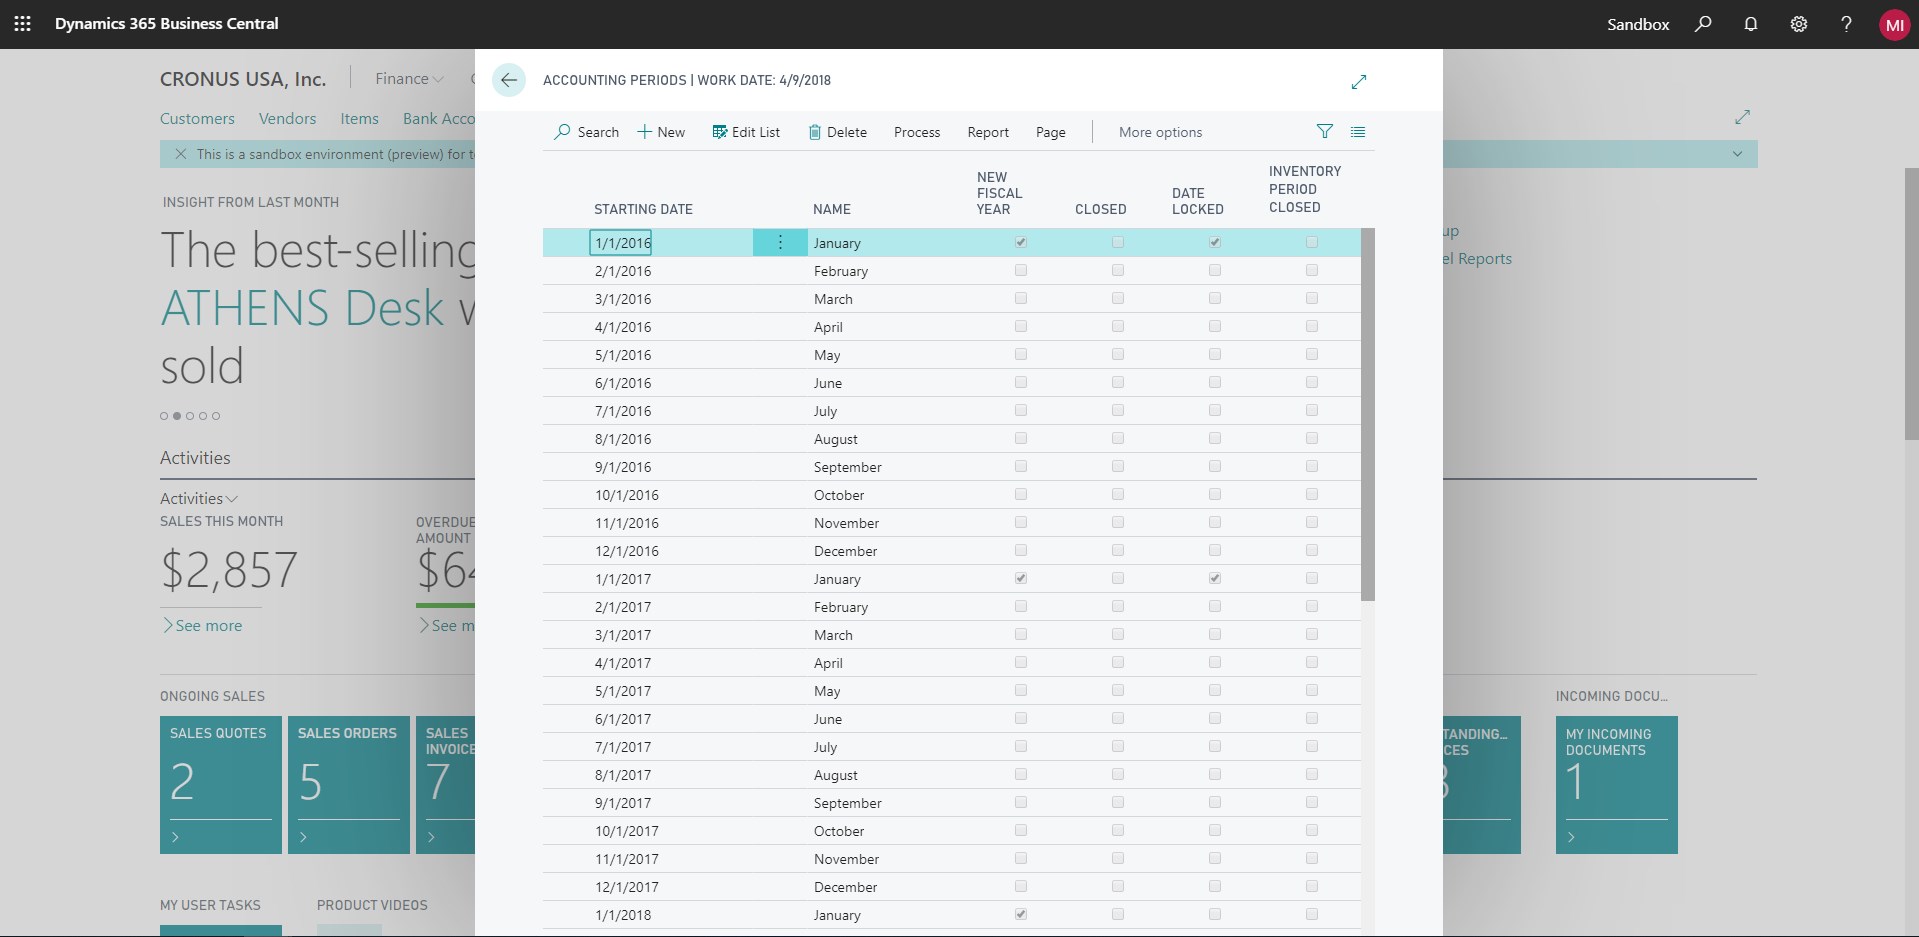Sort by Starting Date column header
Image resolution: width=1919 pixels, height=937 pixels.
[x=643, y=209]
